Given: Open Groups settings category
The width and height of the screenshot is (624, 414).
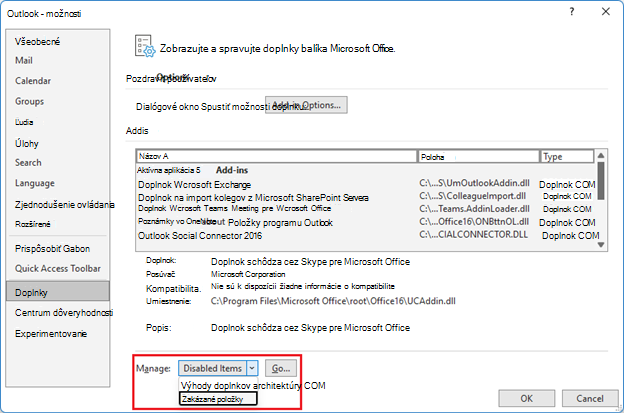Looking at the screenshot, I should click(x=29, y=102).
